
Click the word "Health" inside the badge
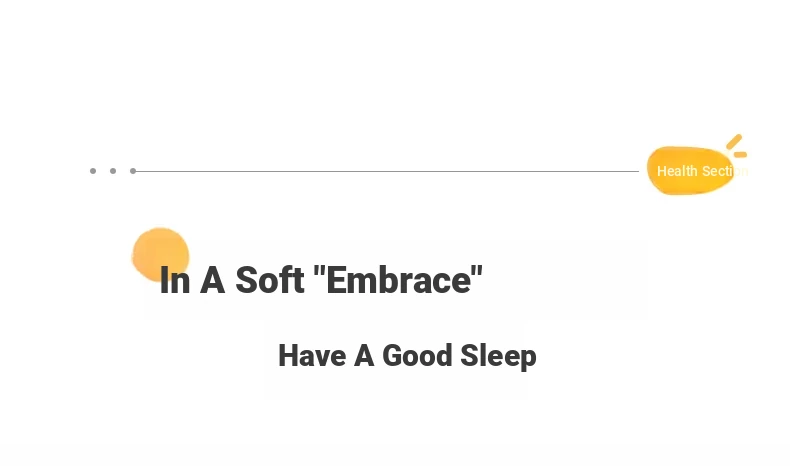(677, 171)
